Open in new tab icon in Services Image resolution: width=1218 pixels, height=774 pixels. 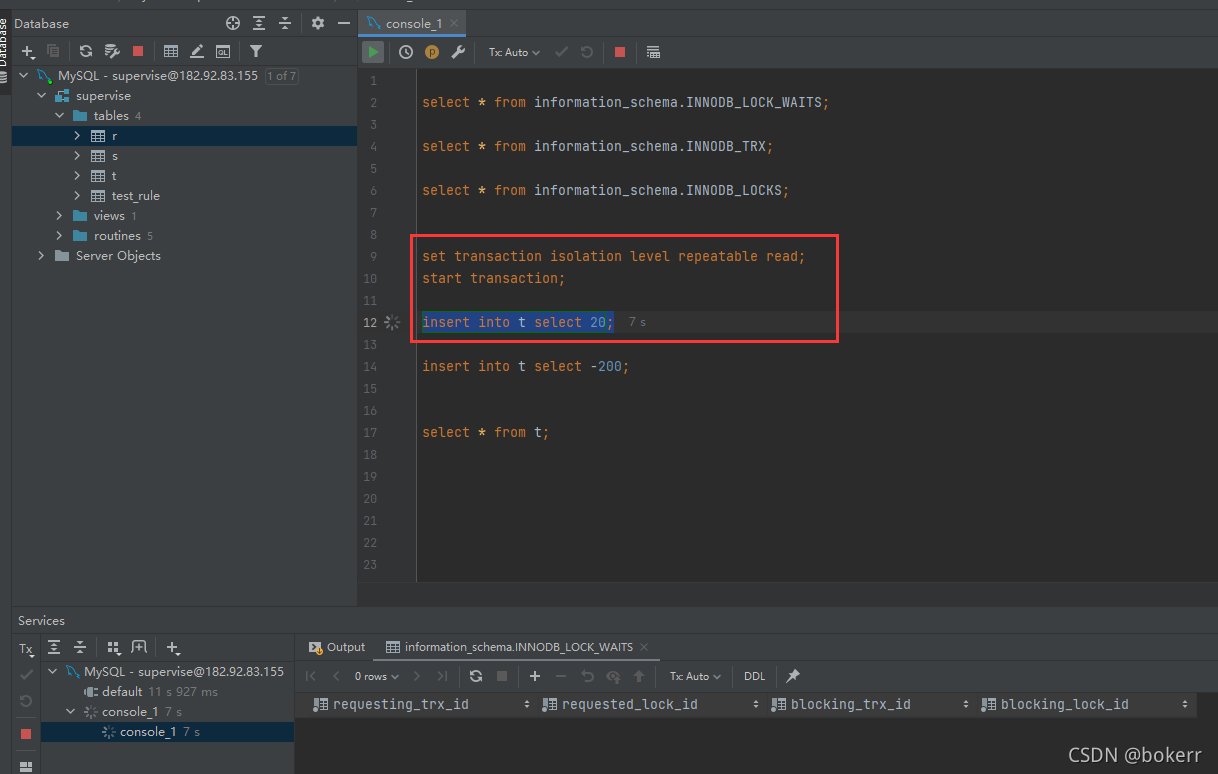point(139,648)
